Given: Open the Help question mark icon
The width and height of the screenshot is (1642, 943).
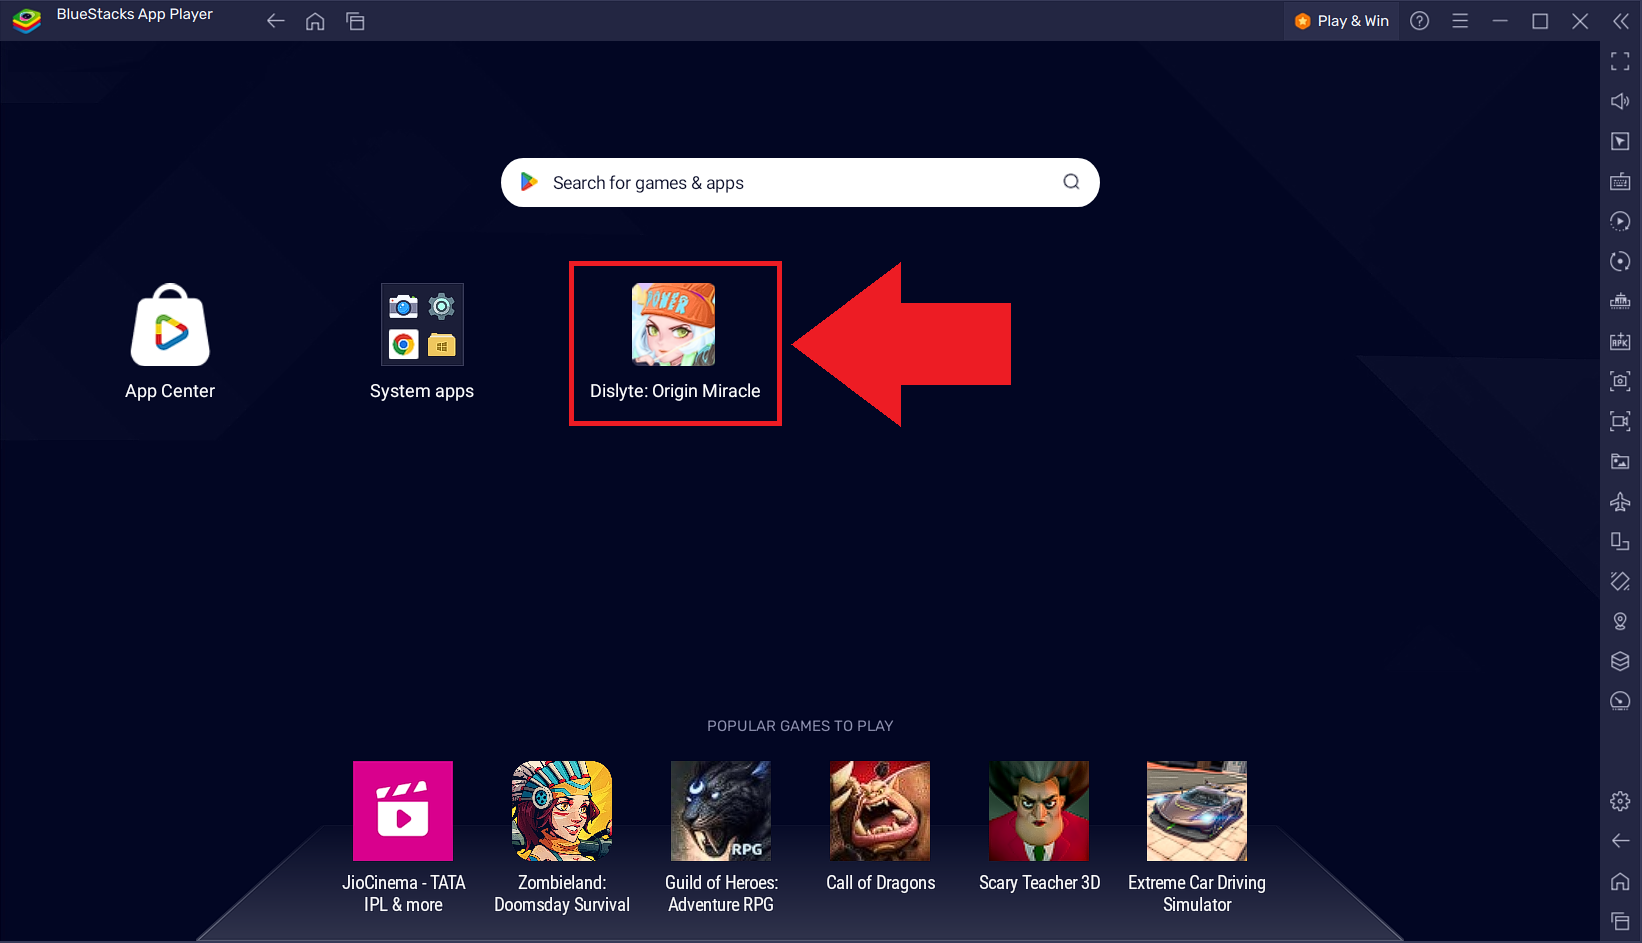Looking at the screenshot, I should pos(1420,21).
